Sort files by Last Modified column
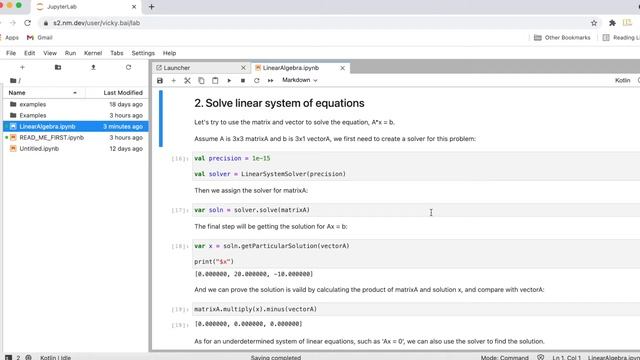Viewport: 640px width, 360px height. click(117, 93)
